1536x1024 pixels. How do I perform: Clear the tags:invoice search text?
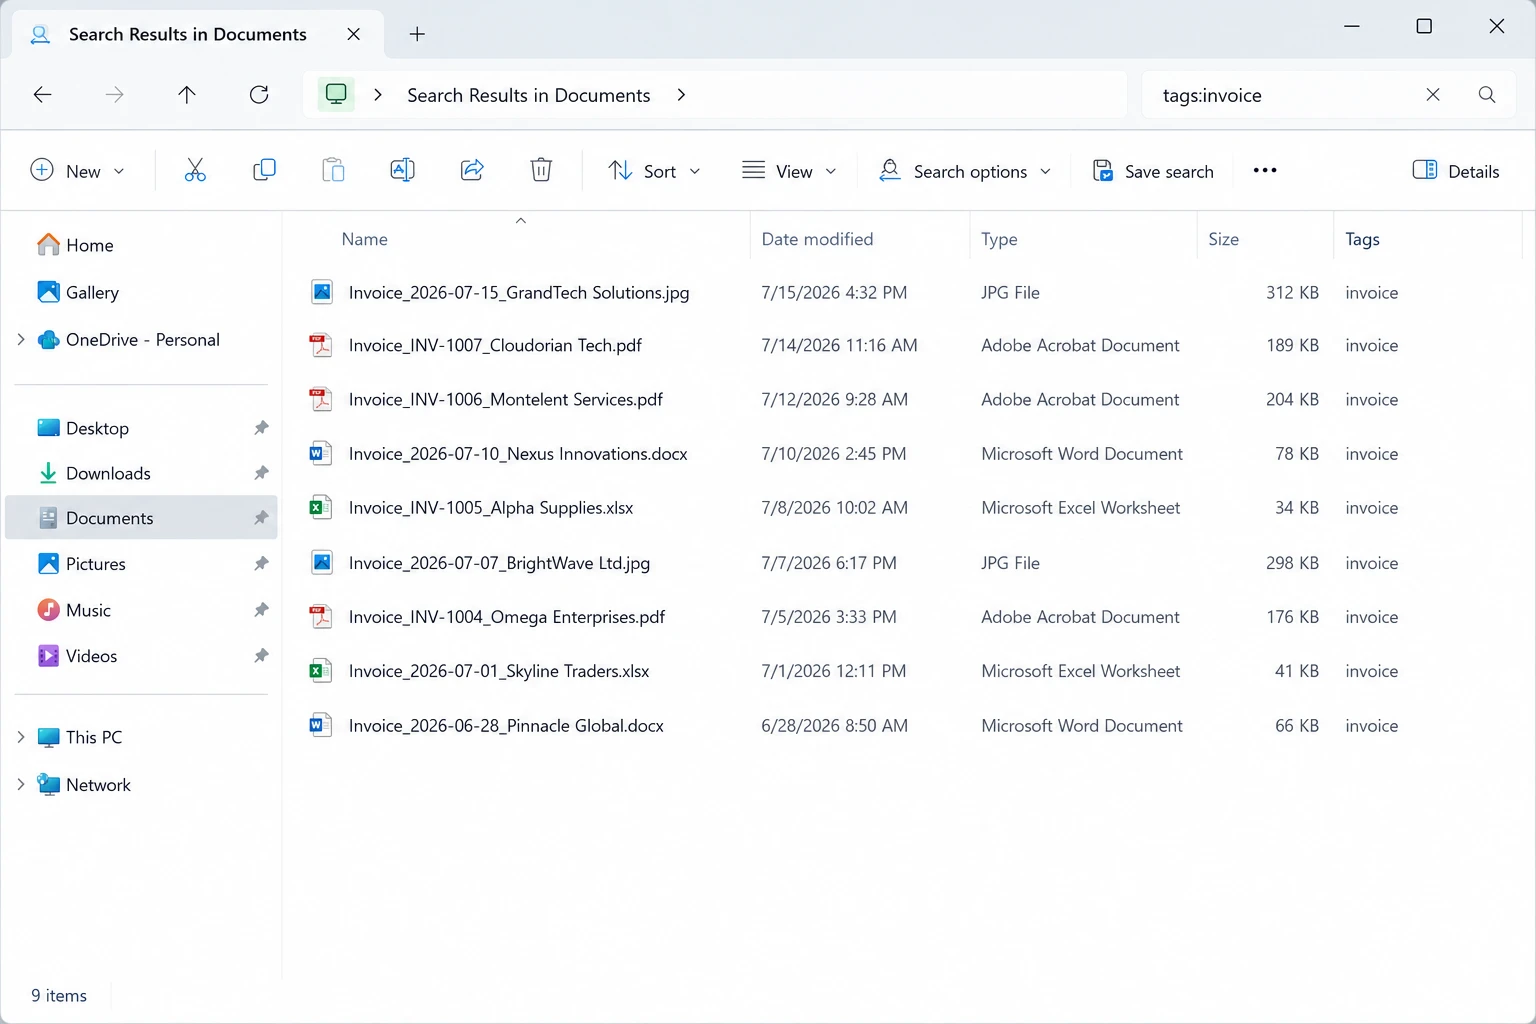pyautogui.click(x=1433, y=94)
